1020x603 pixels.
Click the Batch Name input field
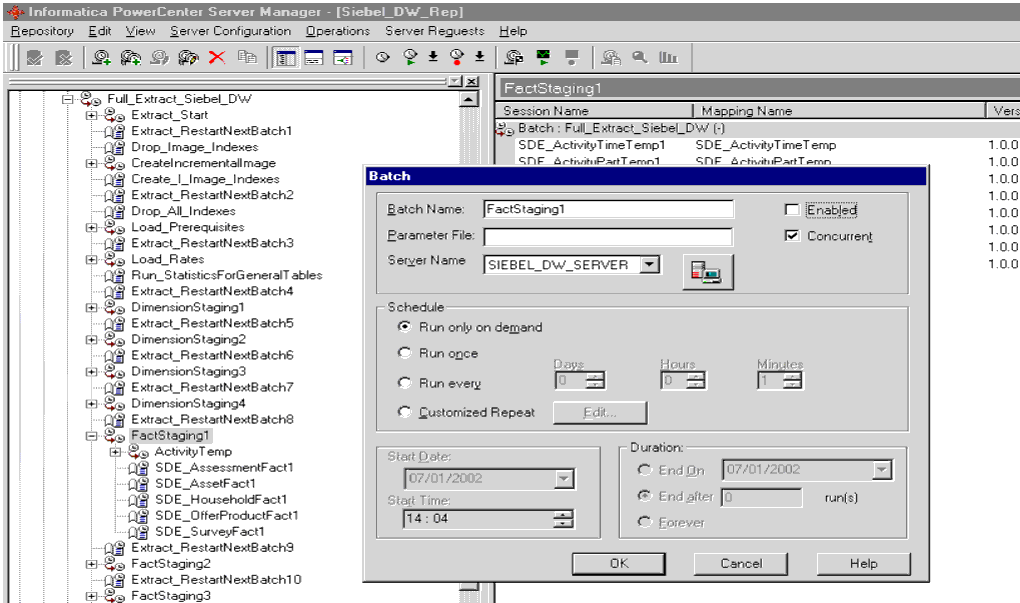(609, 209)
